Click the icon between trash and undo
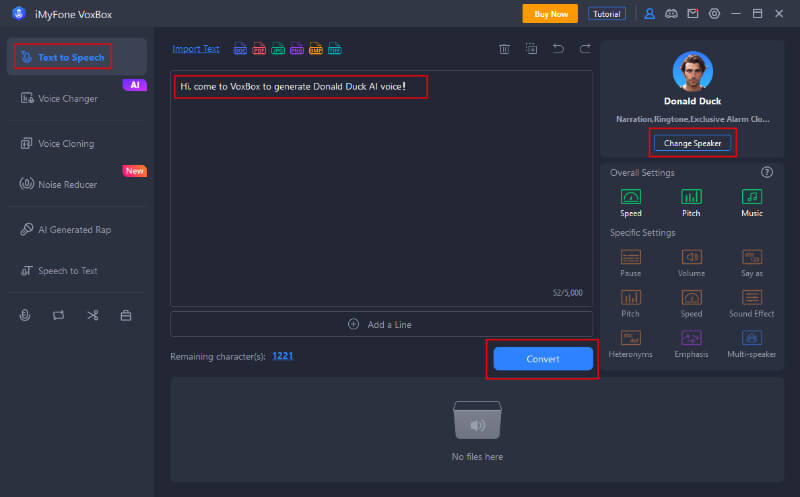The image size is (800, 497). (531, 48)
